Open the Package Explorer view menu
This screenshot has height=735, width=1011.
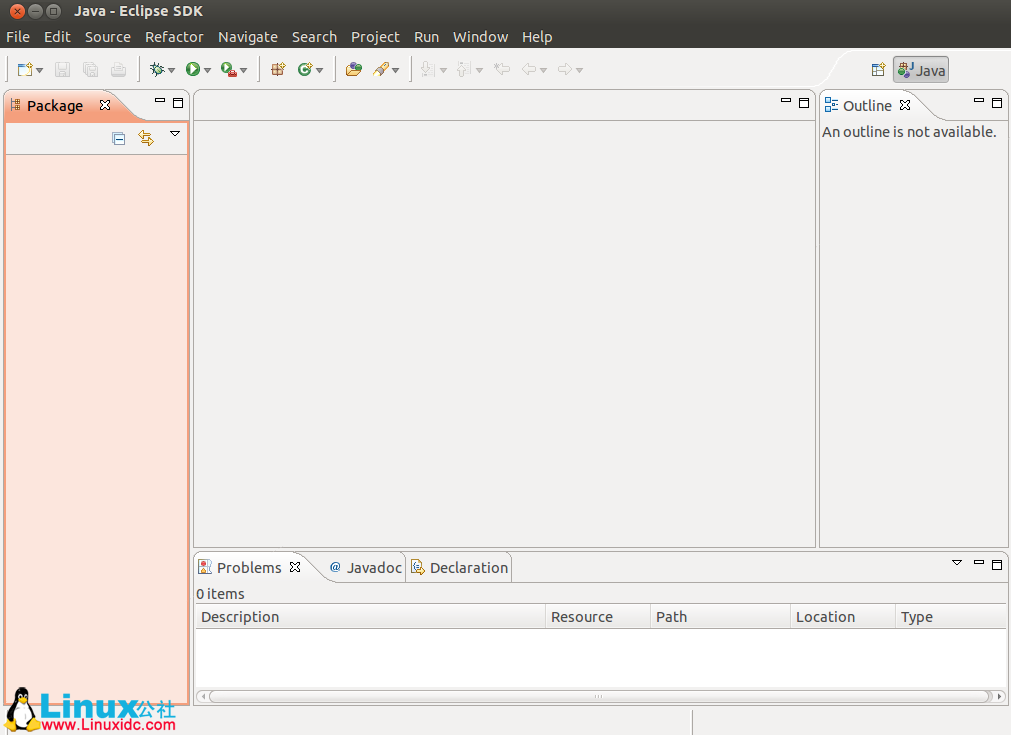(x=175, y=133)
